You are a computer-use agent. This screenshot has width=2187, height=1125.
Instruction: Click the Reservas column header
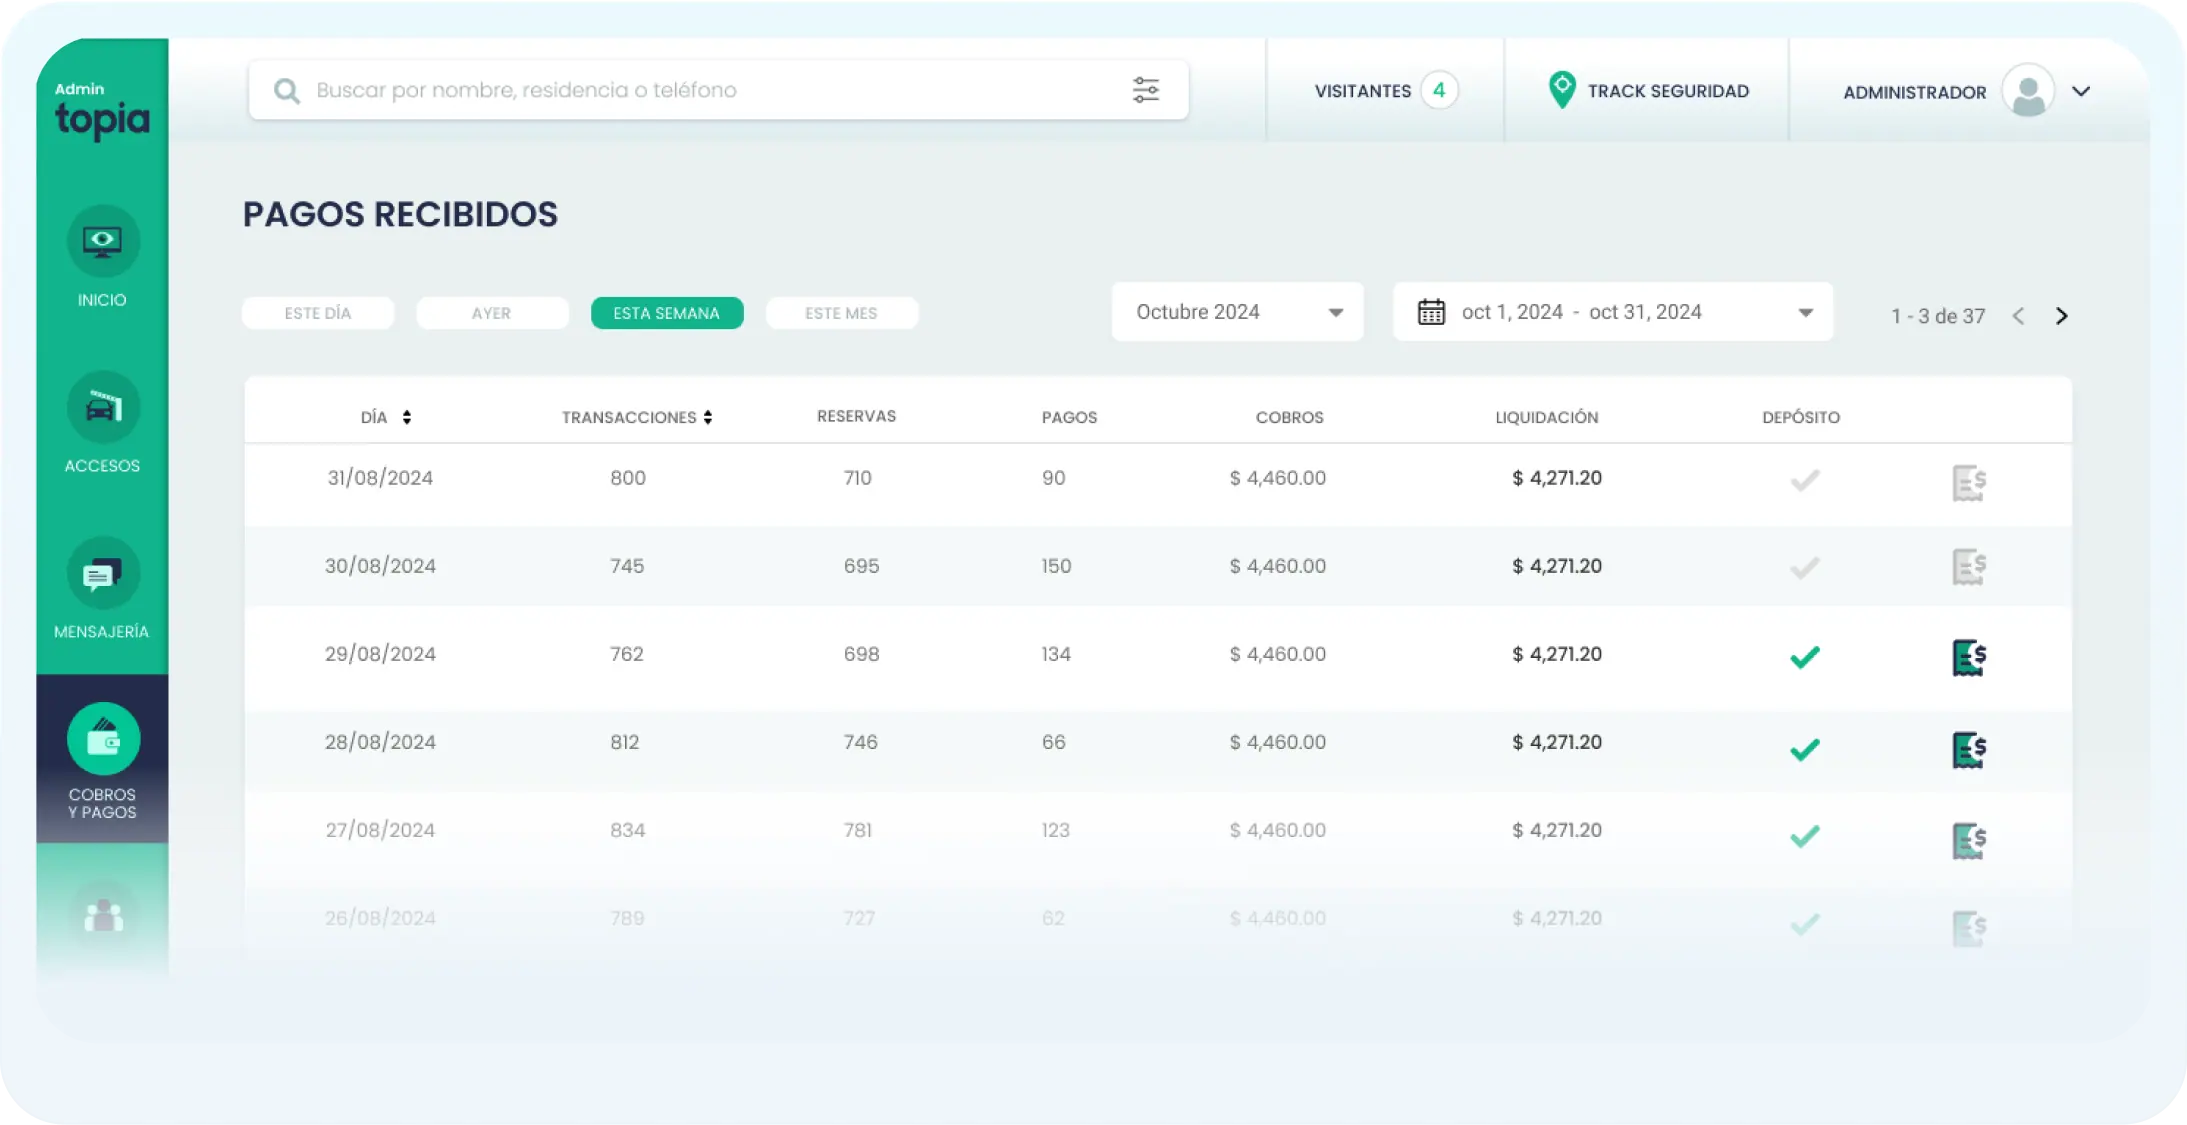tap(856, 416)
